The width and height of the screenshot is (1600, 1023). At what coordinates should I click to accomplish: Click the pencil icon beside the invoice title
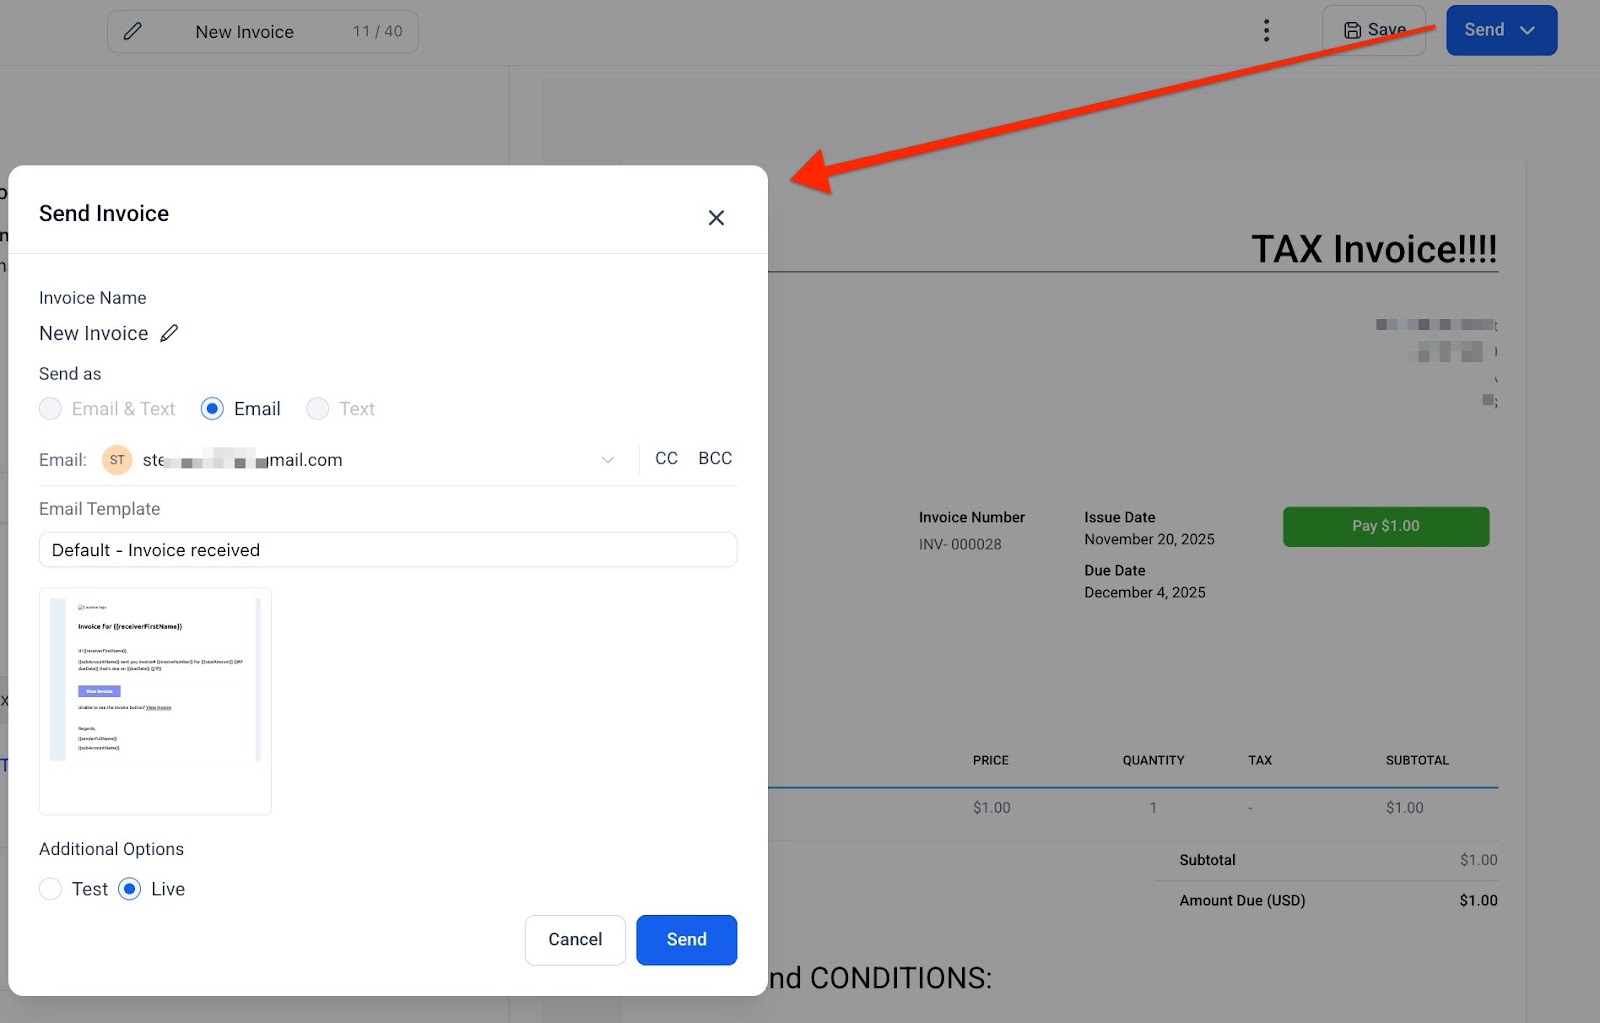tap(132, 31)
